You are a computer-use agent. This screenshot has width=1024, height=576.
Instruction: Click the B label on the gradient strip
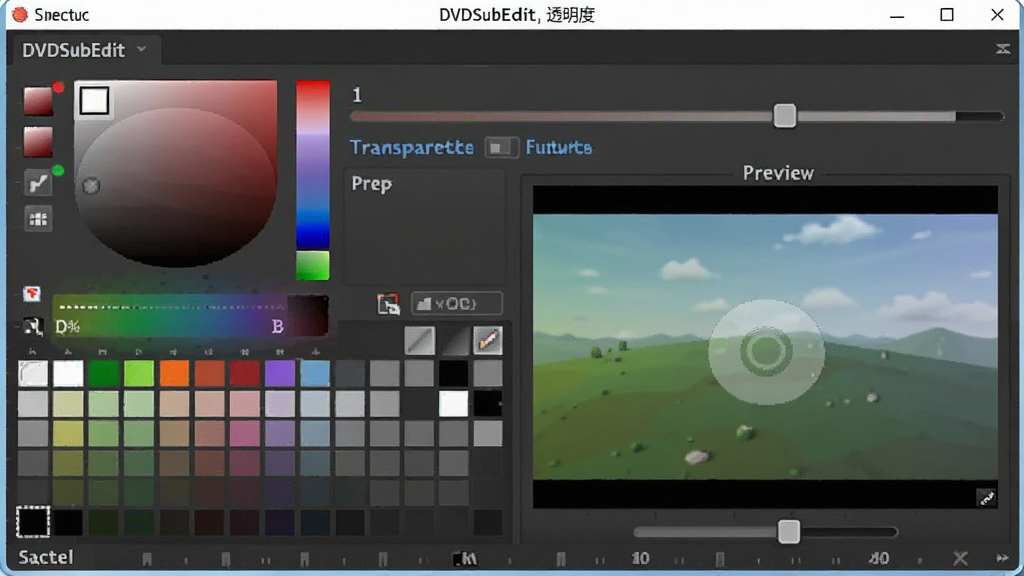point(278,327)
